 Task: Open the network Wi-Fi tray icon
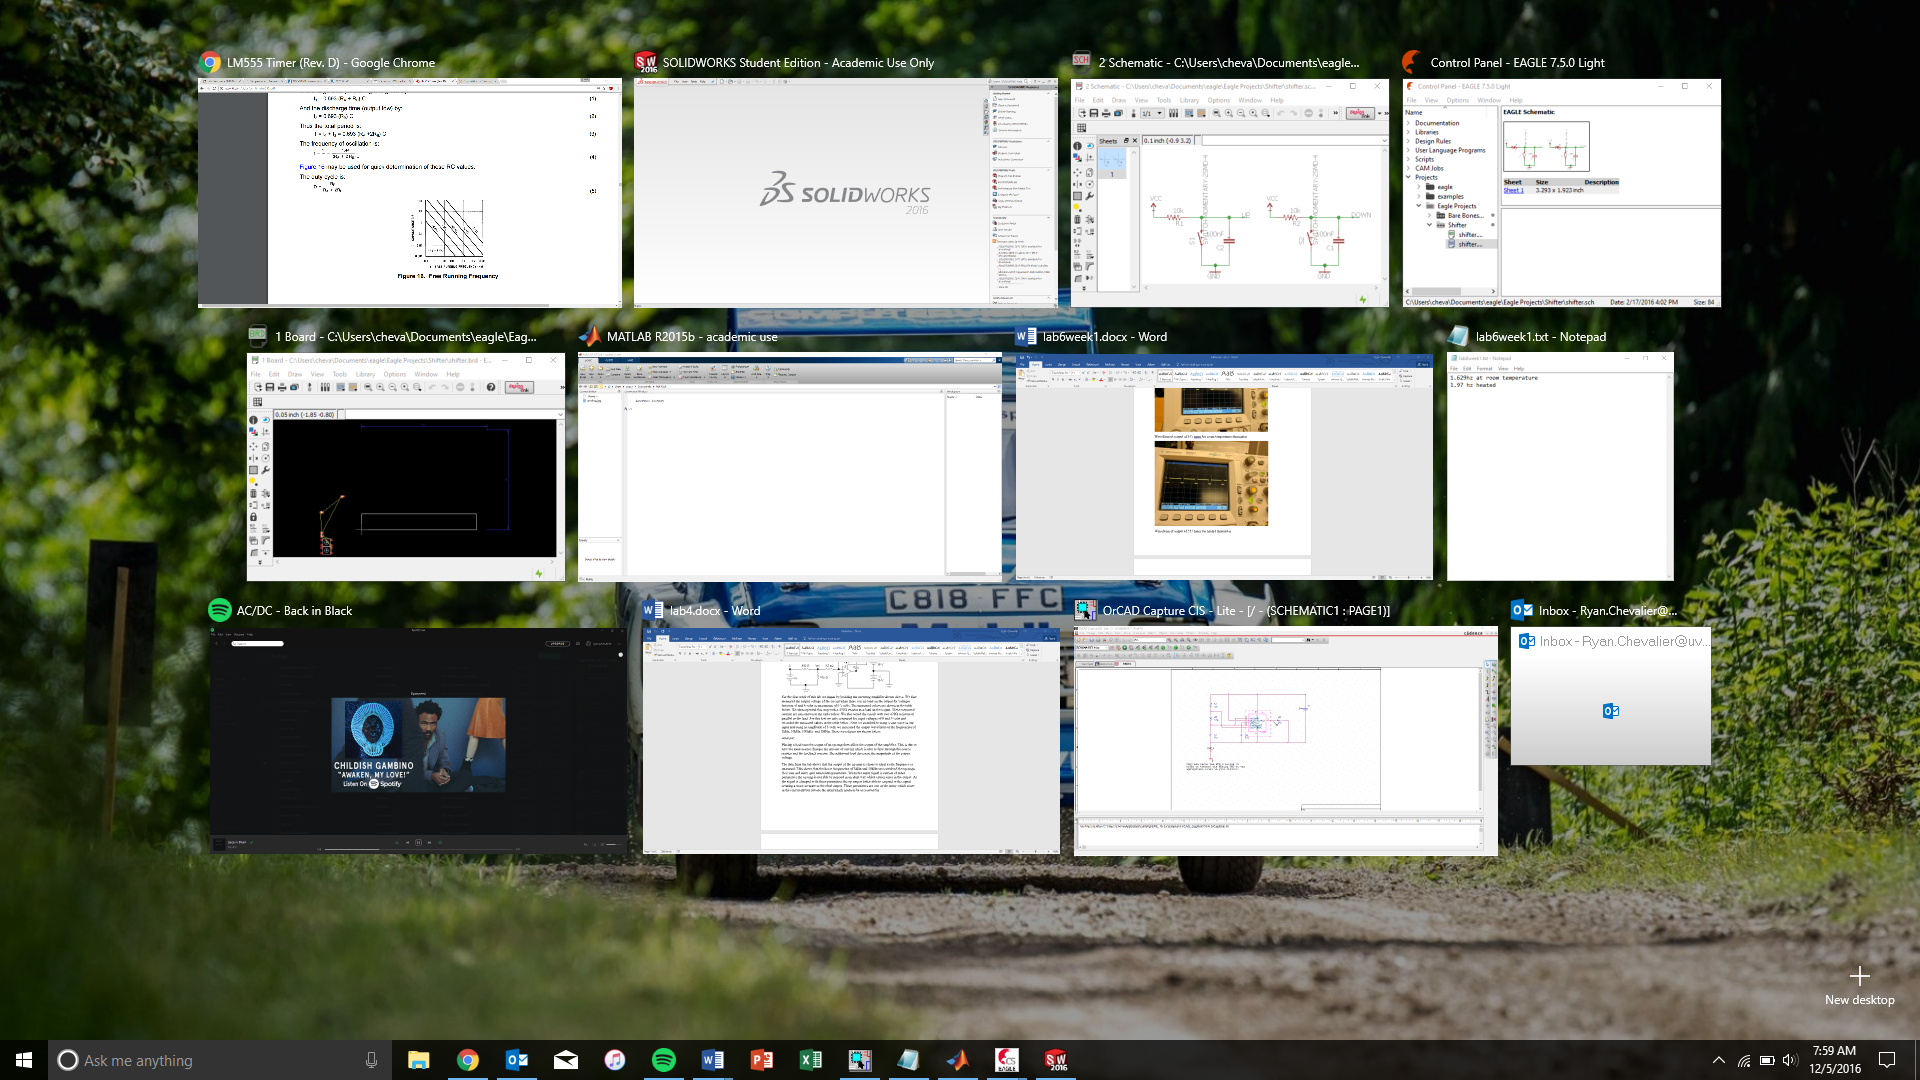point(1743,1060)
